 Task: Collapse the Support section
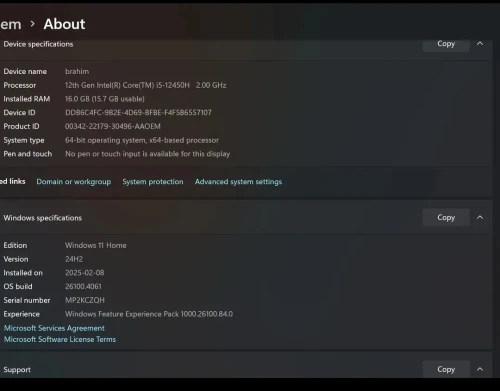[x=480, y=369]
